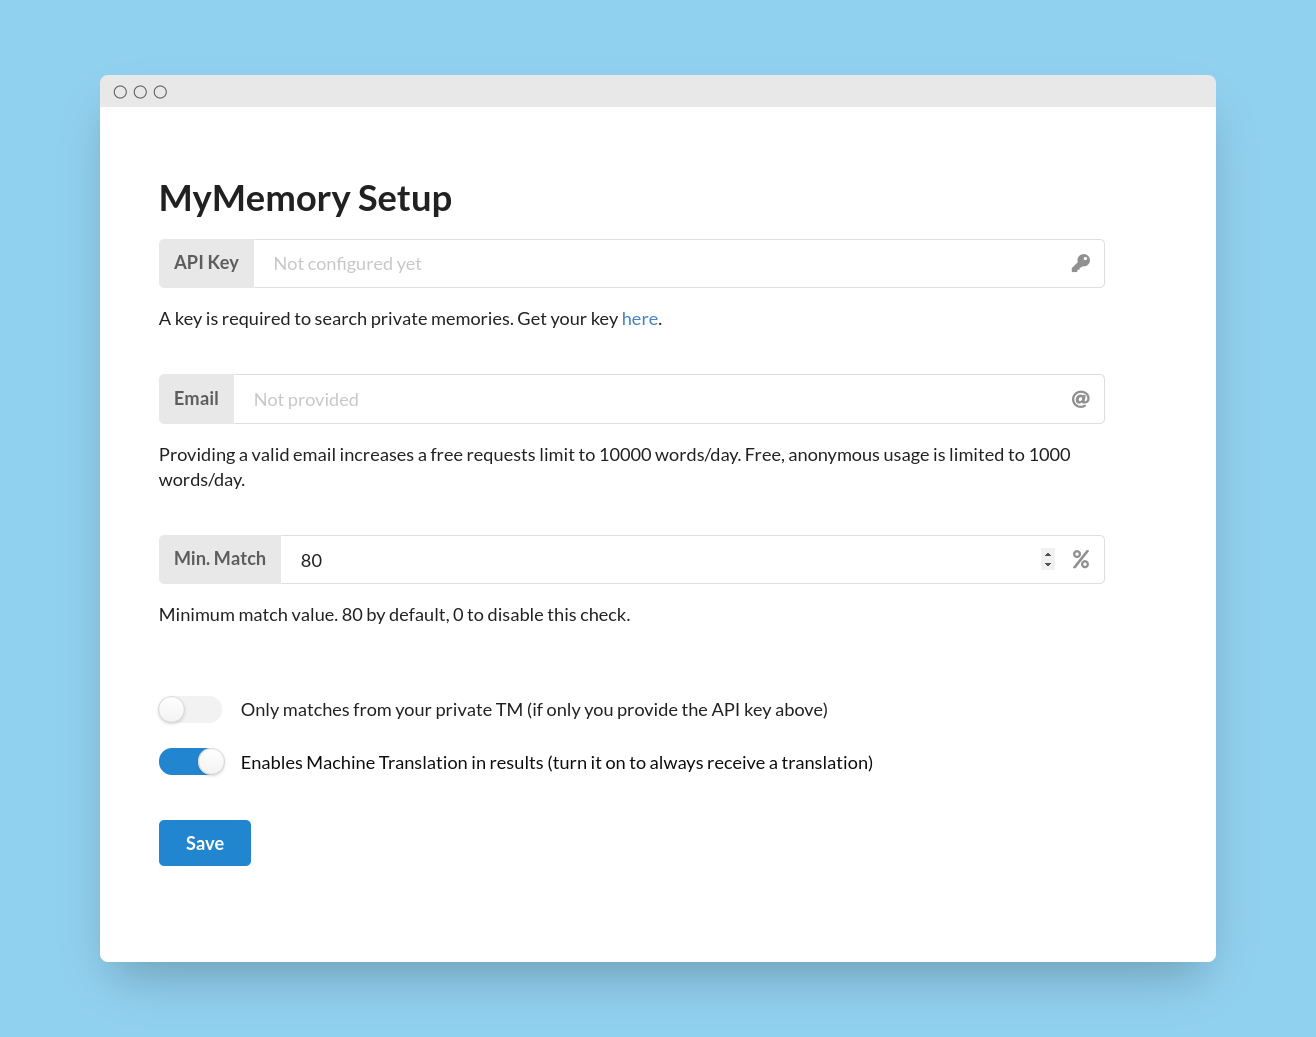Click the second window control circle
The height and width of the screenshot is (1037, 1316).
(140, 92)
